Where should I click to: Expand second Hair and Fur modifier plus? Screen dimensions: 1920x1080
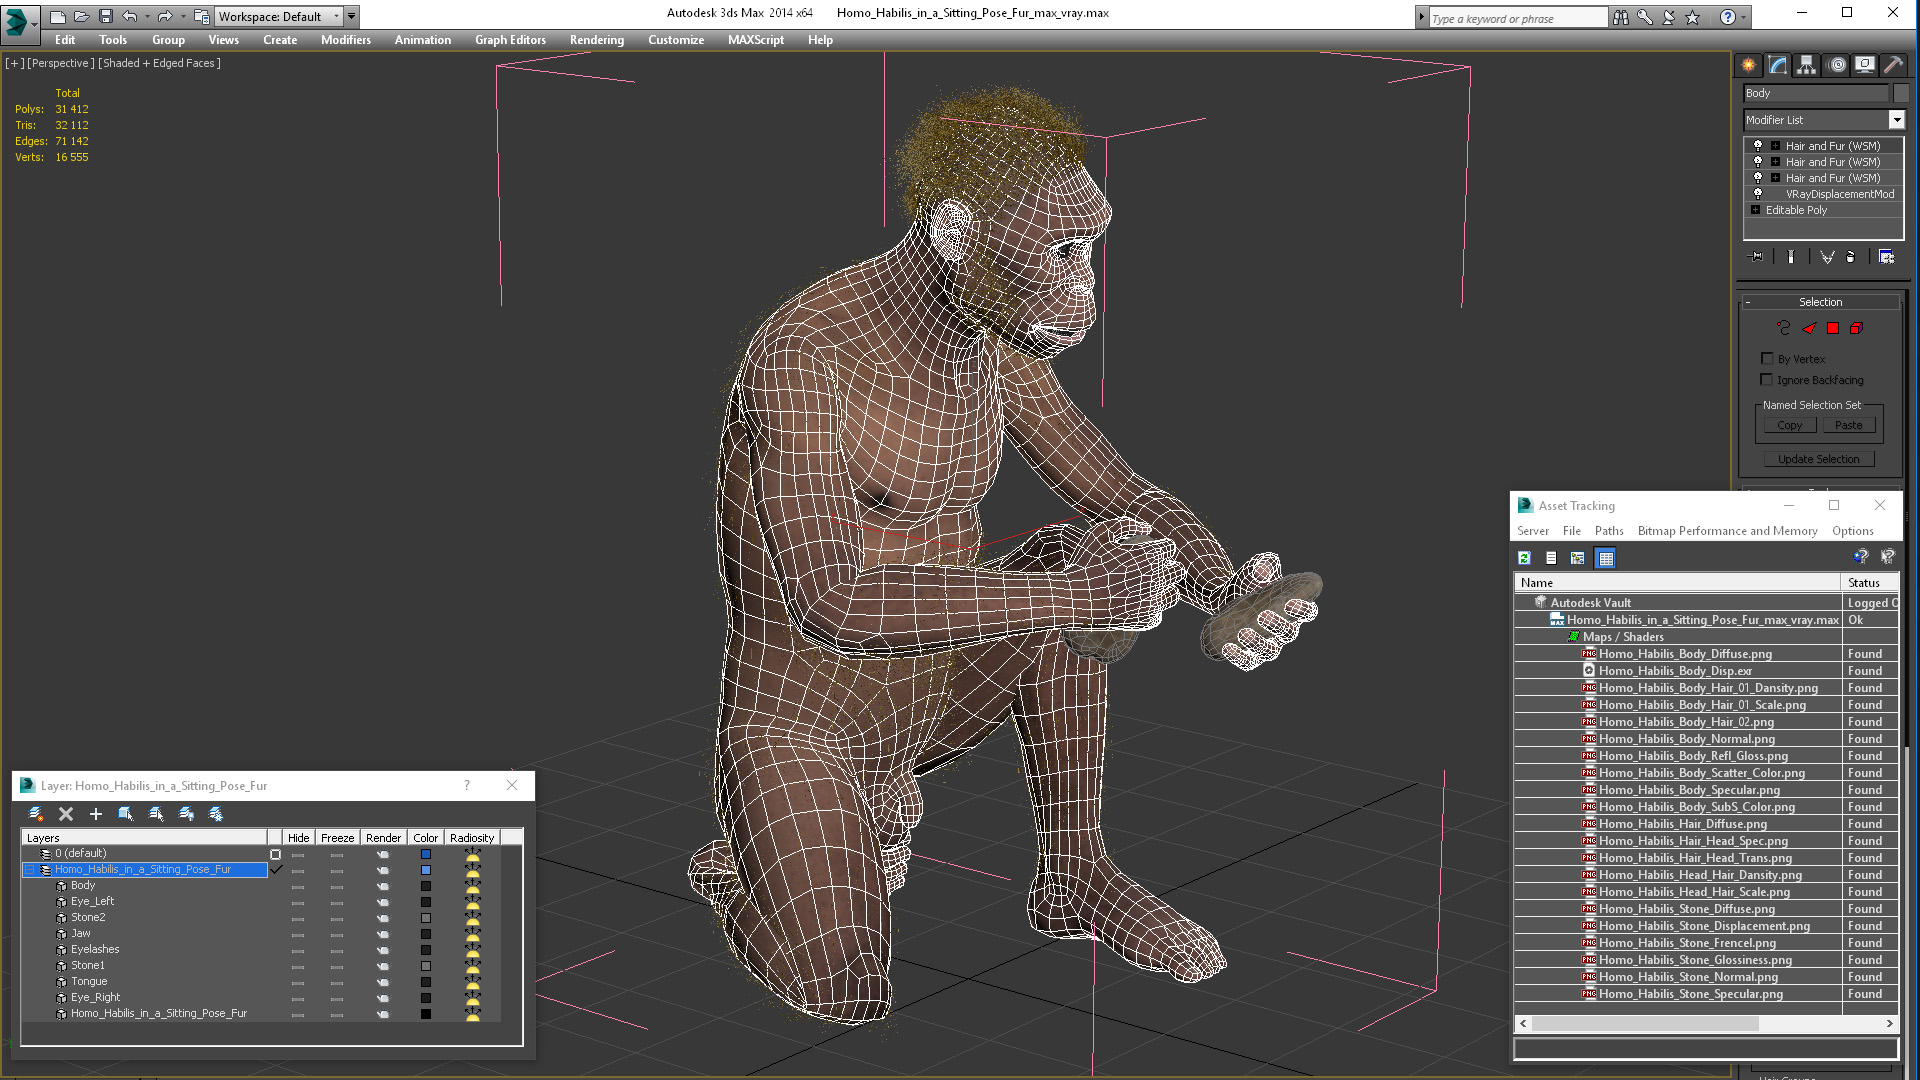pos(1776,161)
